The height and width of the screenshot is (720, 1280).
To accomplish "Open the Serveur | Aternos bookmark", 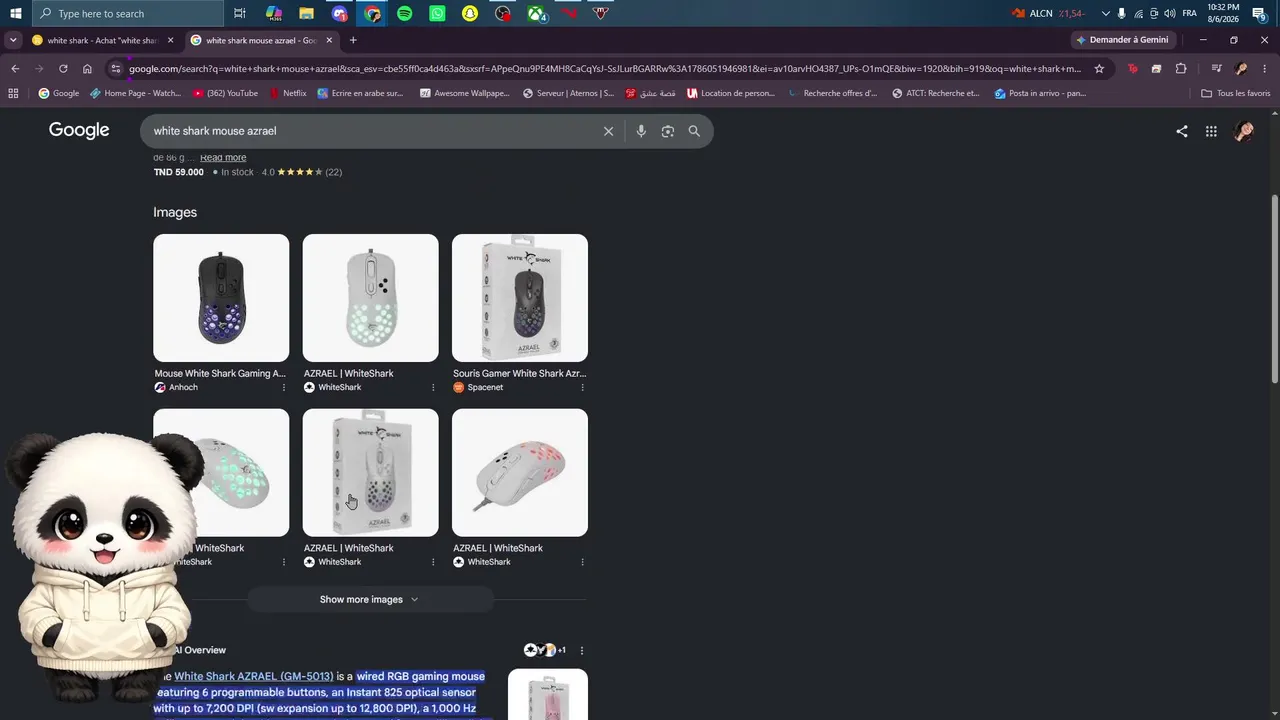I will click(x=568, y=93).
